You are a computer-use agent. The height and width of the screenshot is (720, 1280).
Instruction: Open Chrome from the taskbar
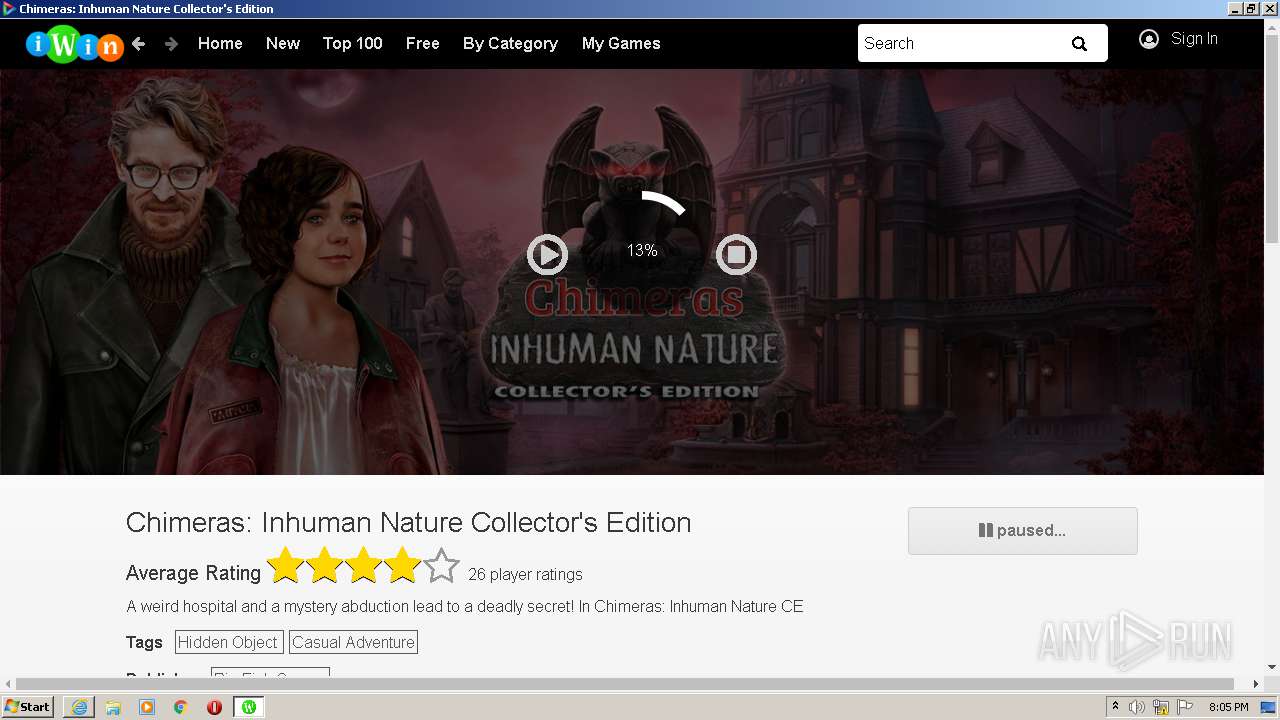pyautogui.click(x=181, y=707)
